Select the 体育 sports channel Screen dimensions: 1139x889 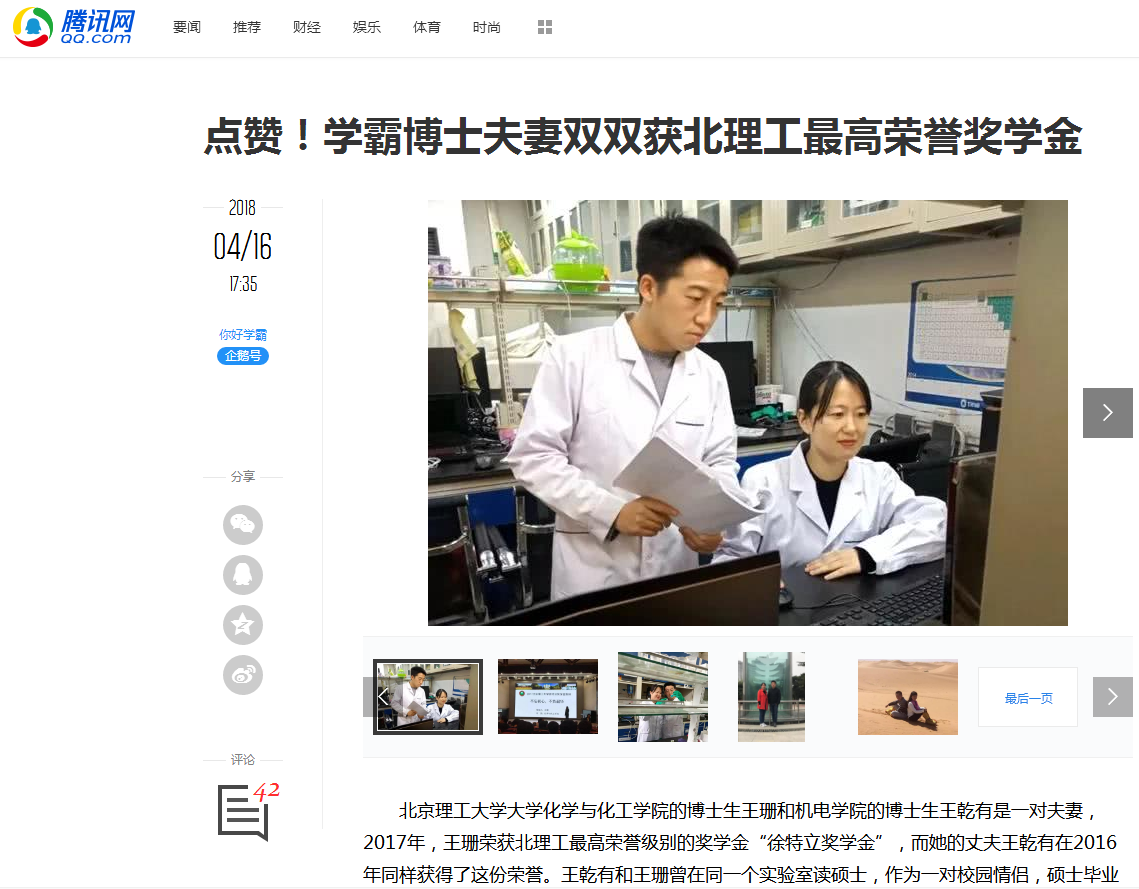point(427,27)
